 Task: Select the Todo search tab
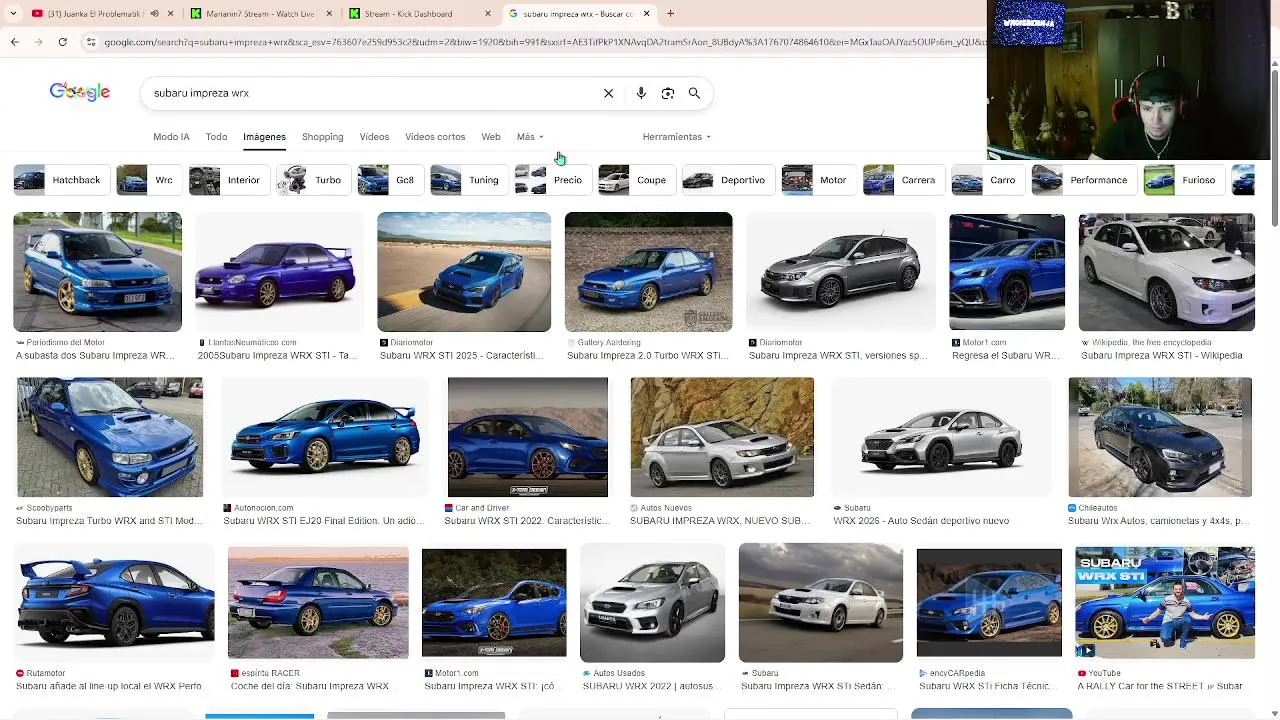(216, 137)
